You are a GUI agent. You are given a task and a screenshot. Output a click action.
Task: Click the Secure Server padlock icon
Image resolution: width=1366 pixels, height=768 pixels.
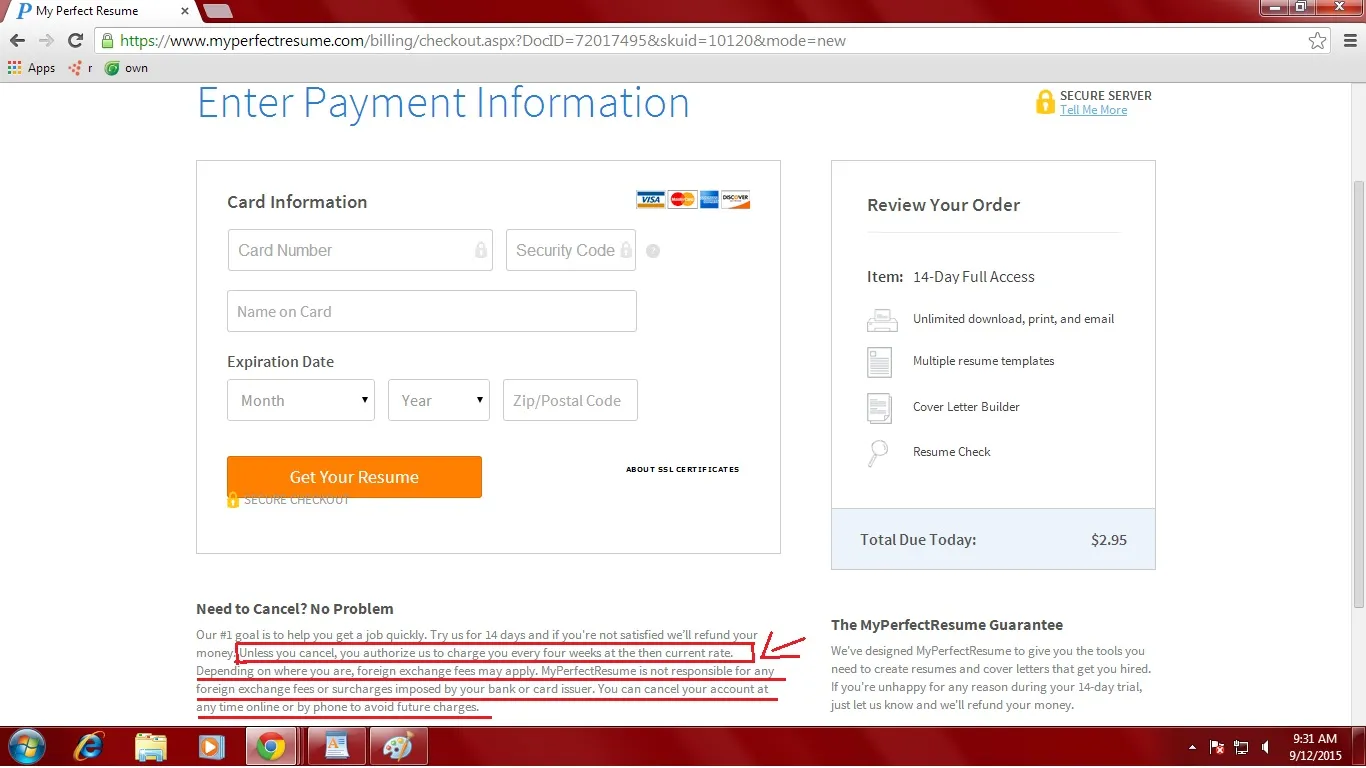tap(1045, 102)
